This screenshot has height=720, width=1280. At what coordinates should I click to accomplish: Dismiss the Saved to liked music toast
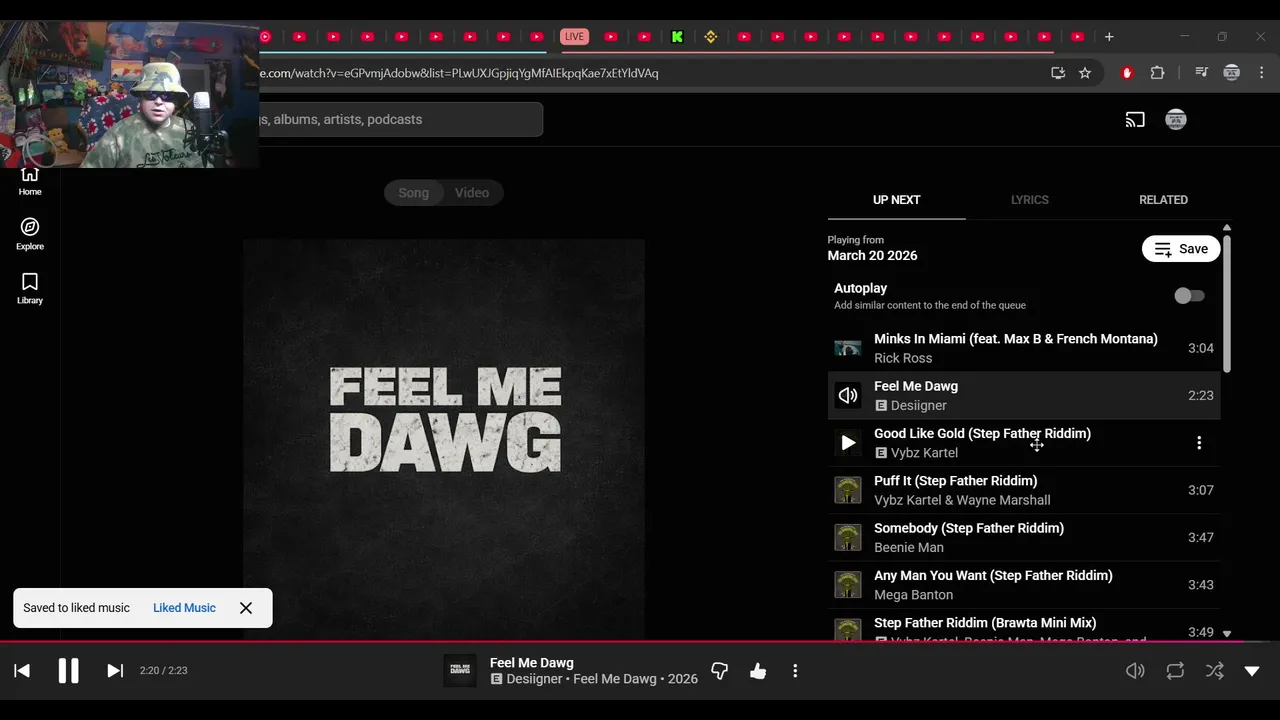[246, 608]
